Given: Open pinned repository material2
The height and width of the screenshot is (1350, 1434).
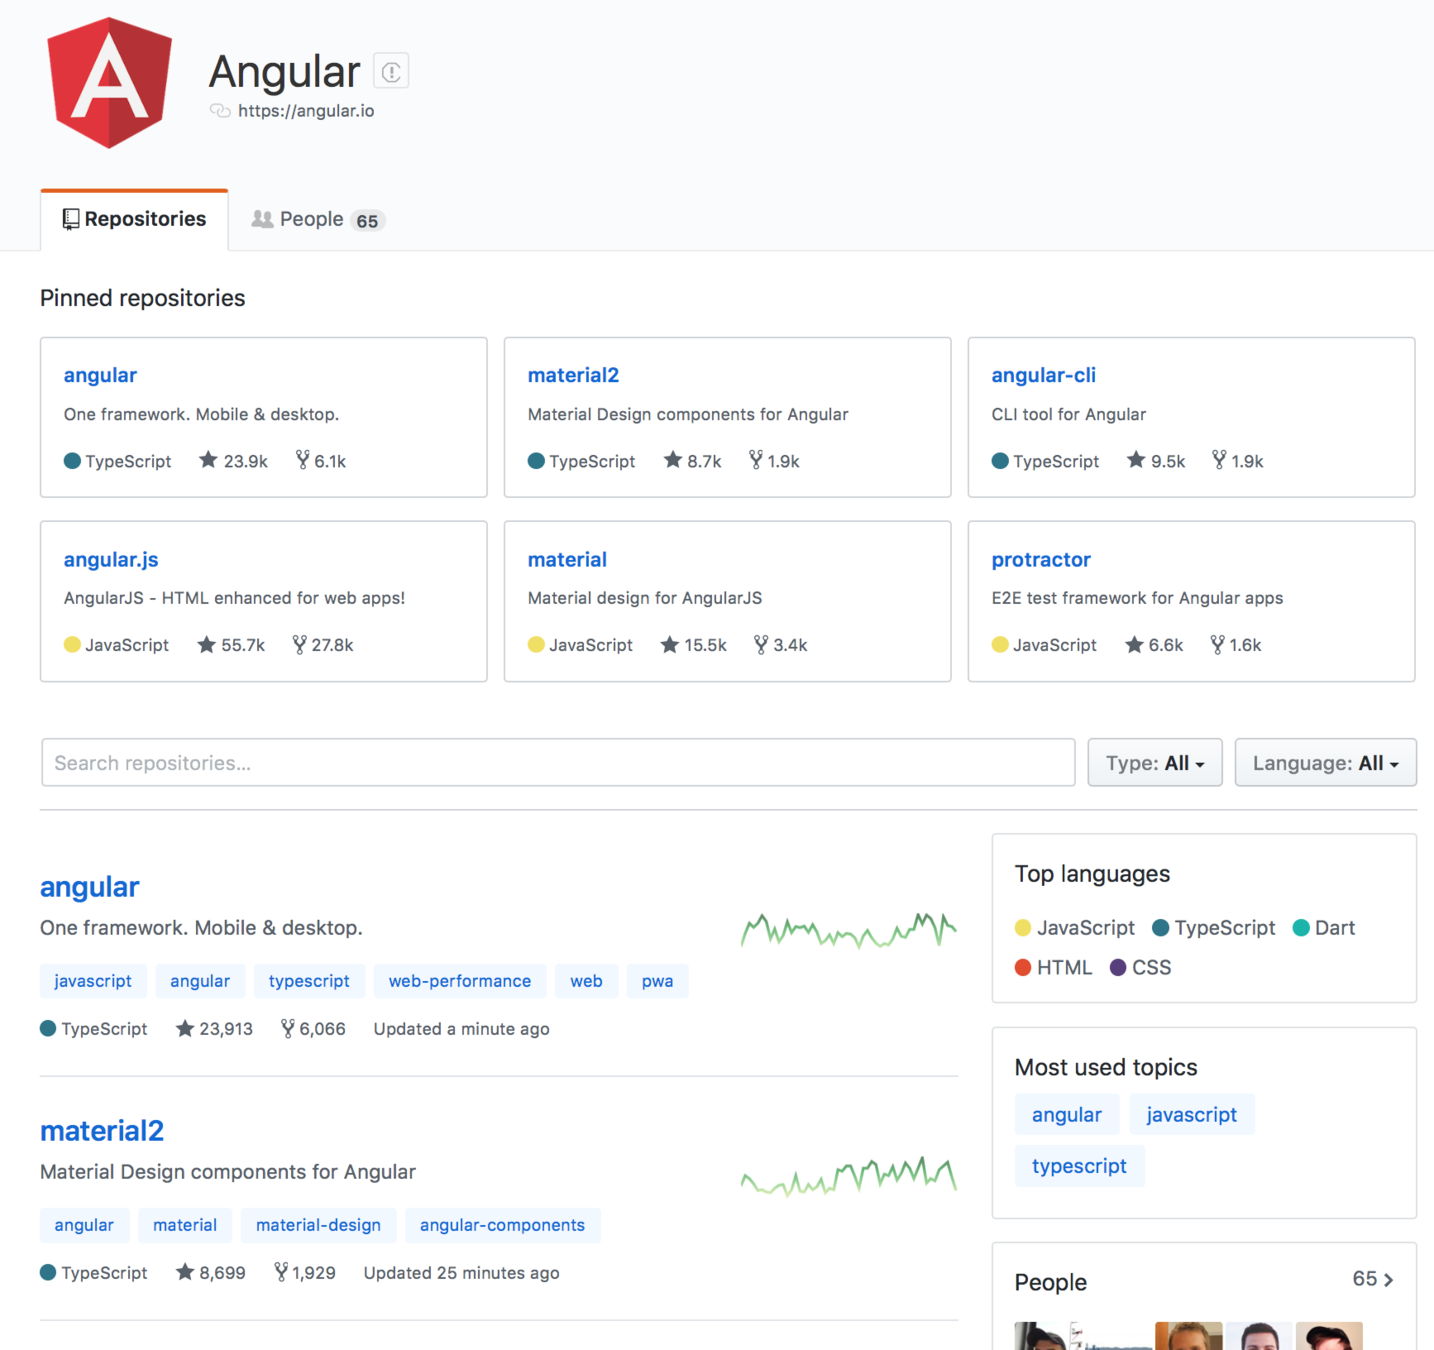Looking at the screenshot, I should (573, 375).
